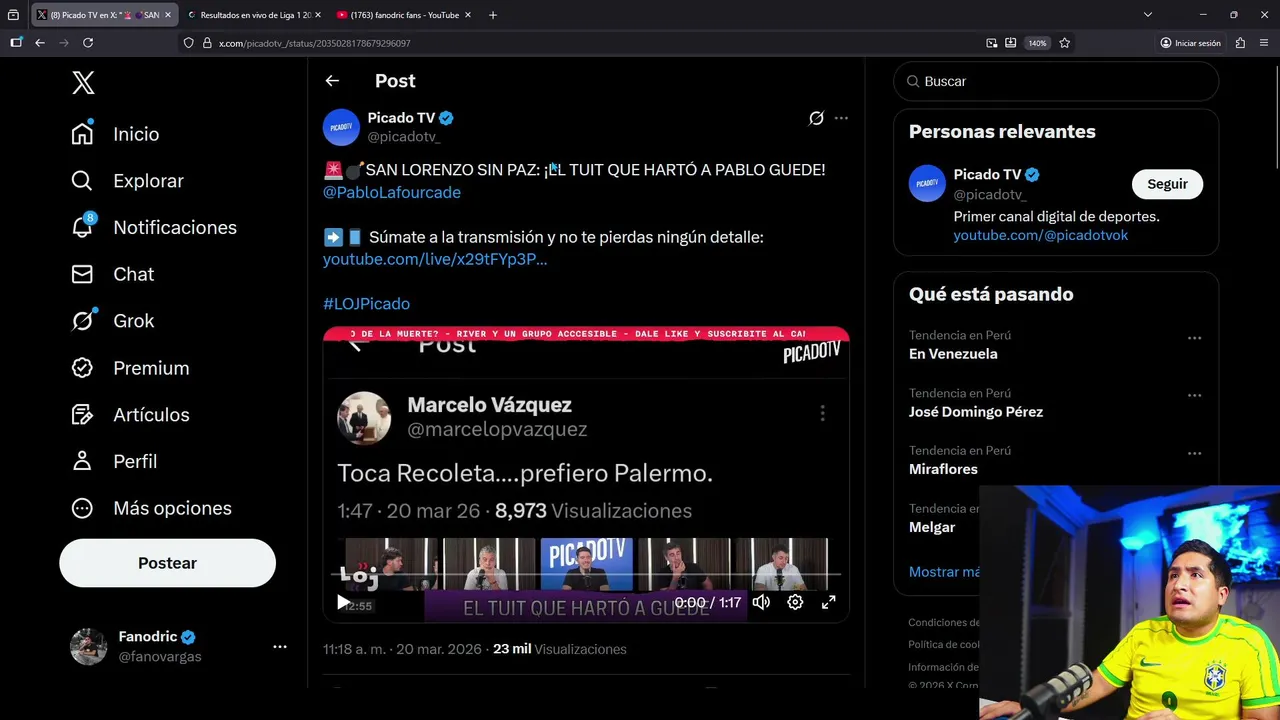Open options for Miraflores trend
The image size is (1280, 720).
click(1194, 453)
